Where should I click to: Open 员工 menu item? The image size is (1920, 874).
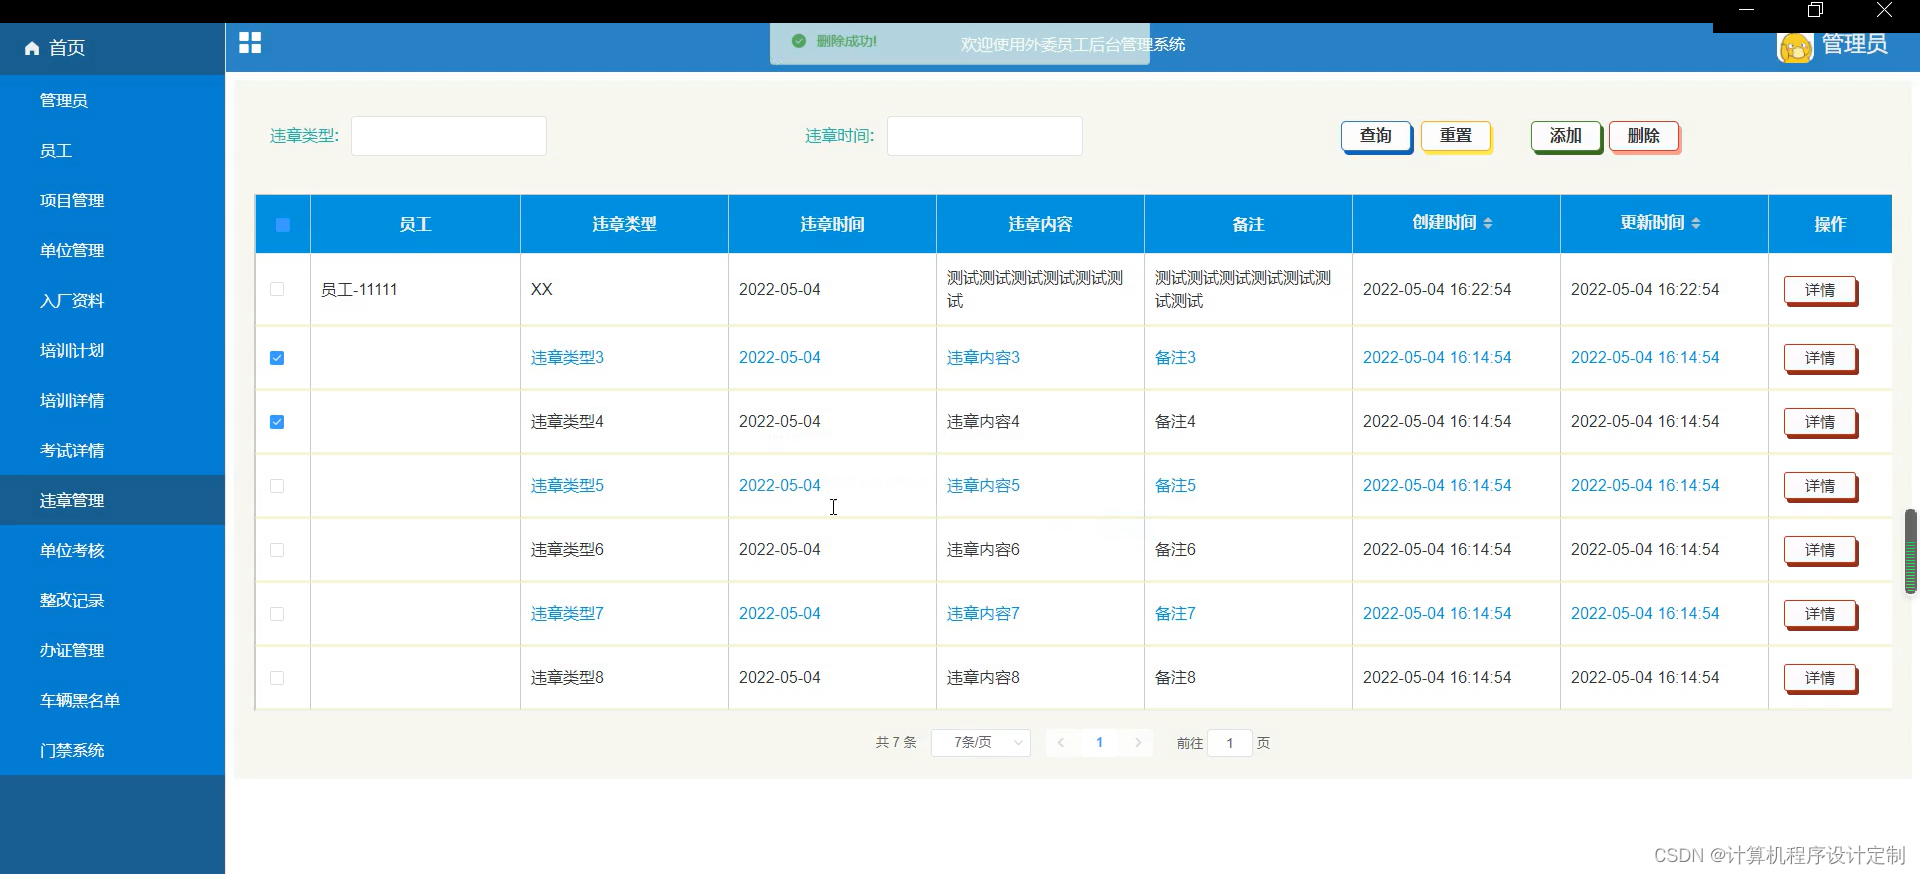click(x=112, y=150)
